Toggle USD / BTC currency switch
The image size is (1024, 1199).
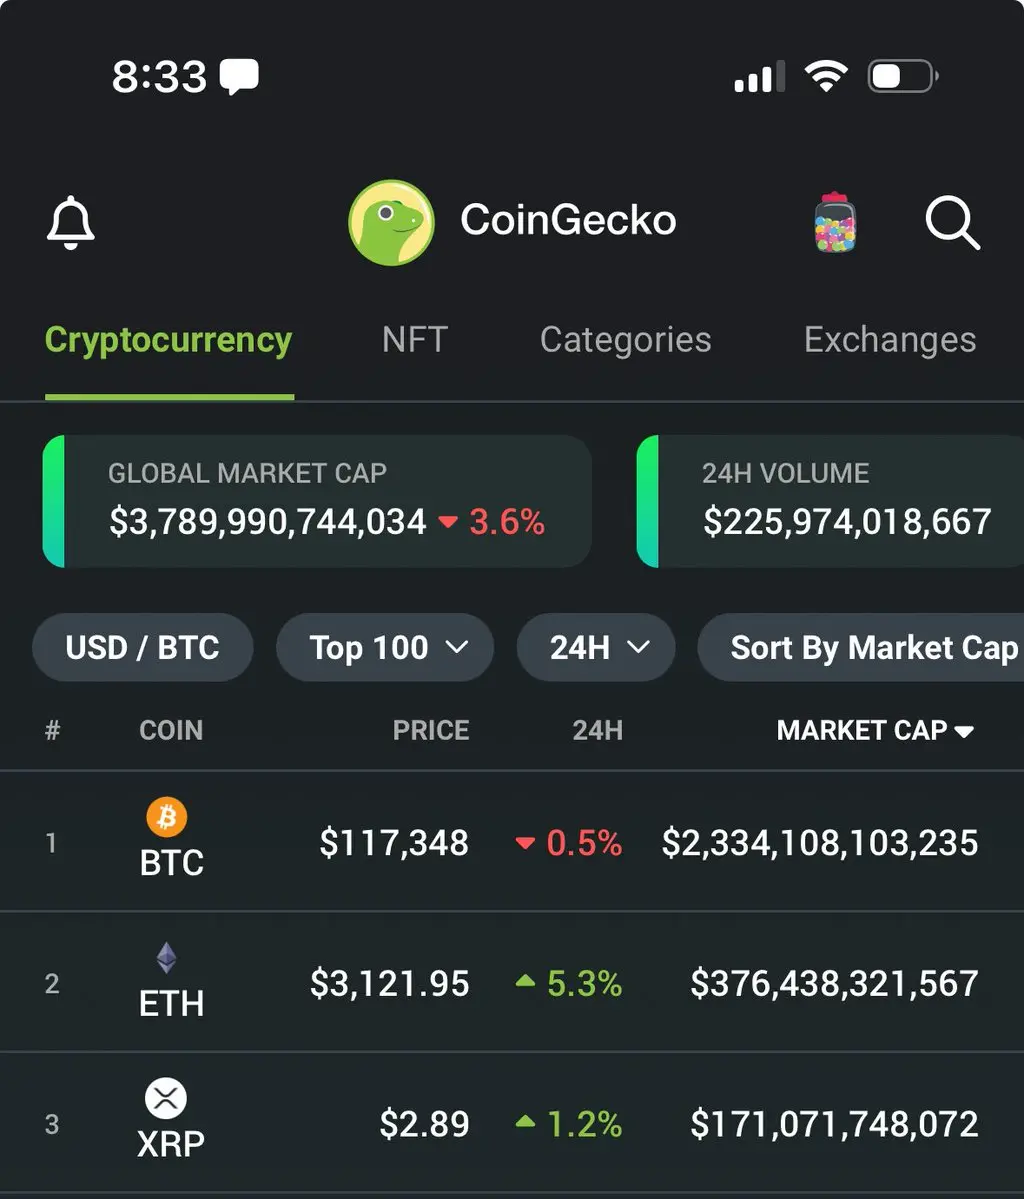[x=143, y=648]
